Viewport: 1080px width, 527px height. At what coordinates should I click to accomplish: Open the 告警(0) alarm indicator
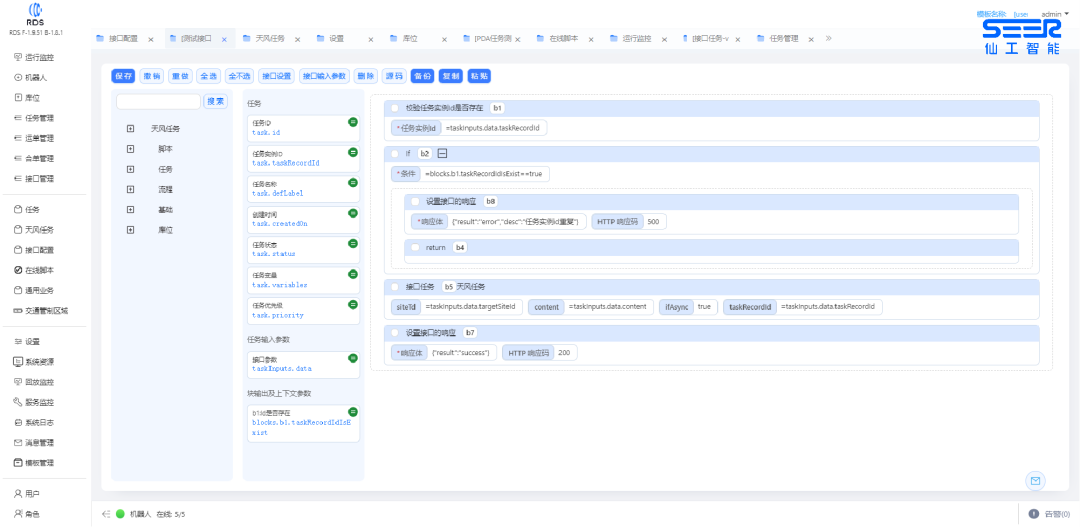click(1049, 514)
